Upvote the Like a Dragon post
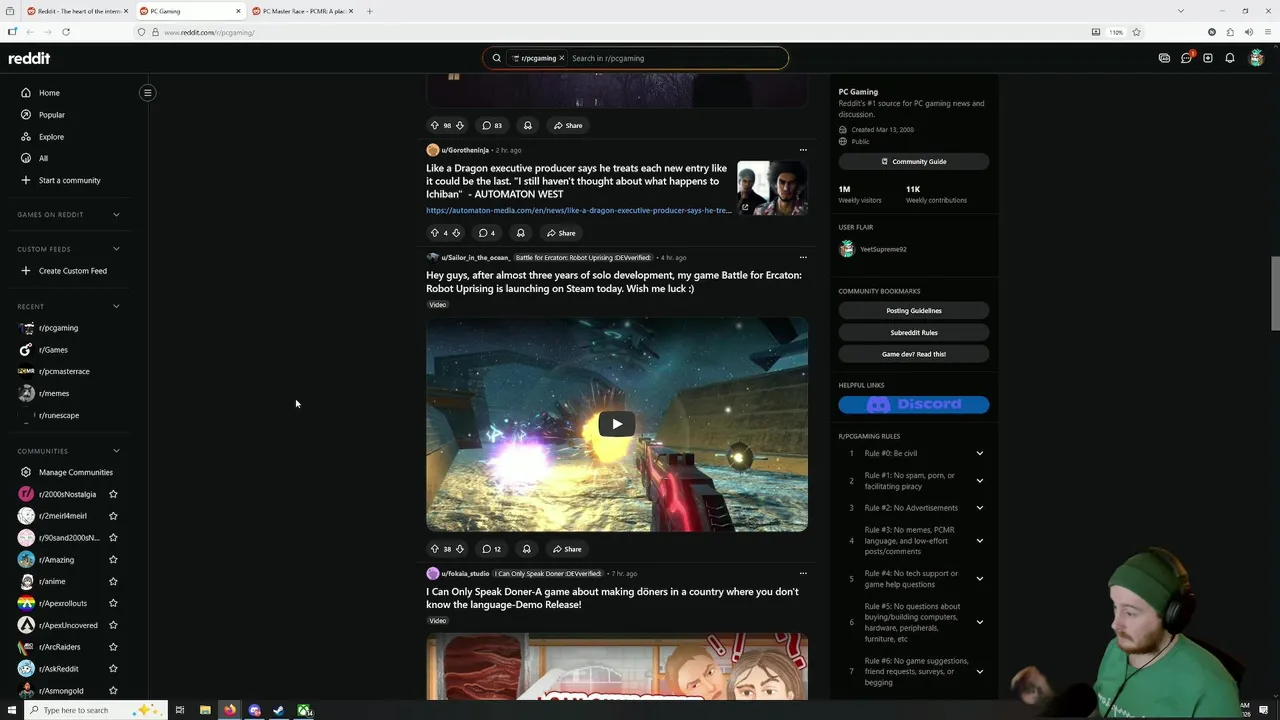This screenshot has height=720, width=1280. [434, 233]
